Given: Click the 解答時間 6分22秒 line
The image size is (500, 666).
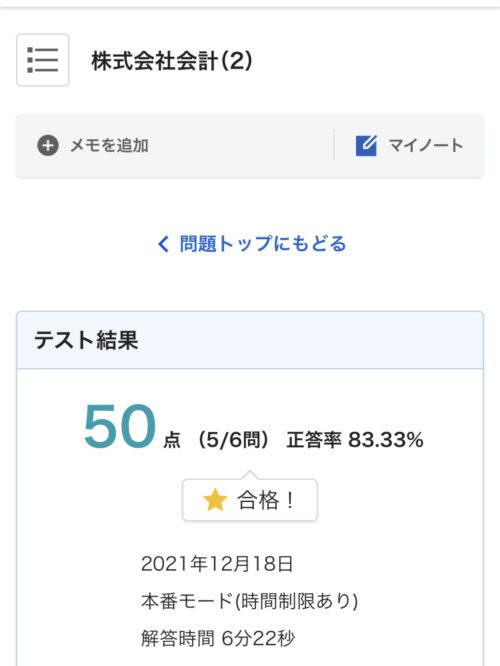Looking at the screenshot, I should pos(218,638).
